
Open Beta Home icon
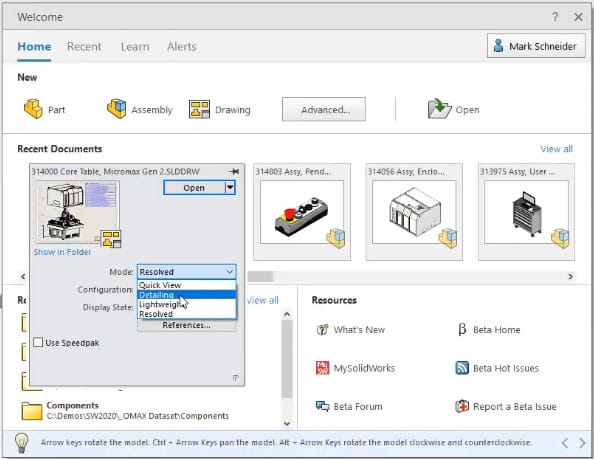(462, 329)
